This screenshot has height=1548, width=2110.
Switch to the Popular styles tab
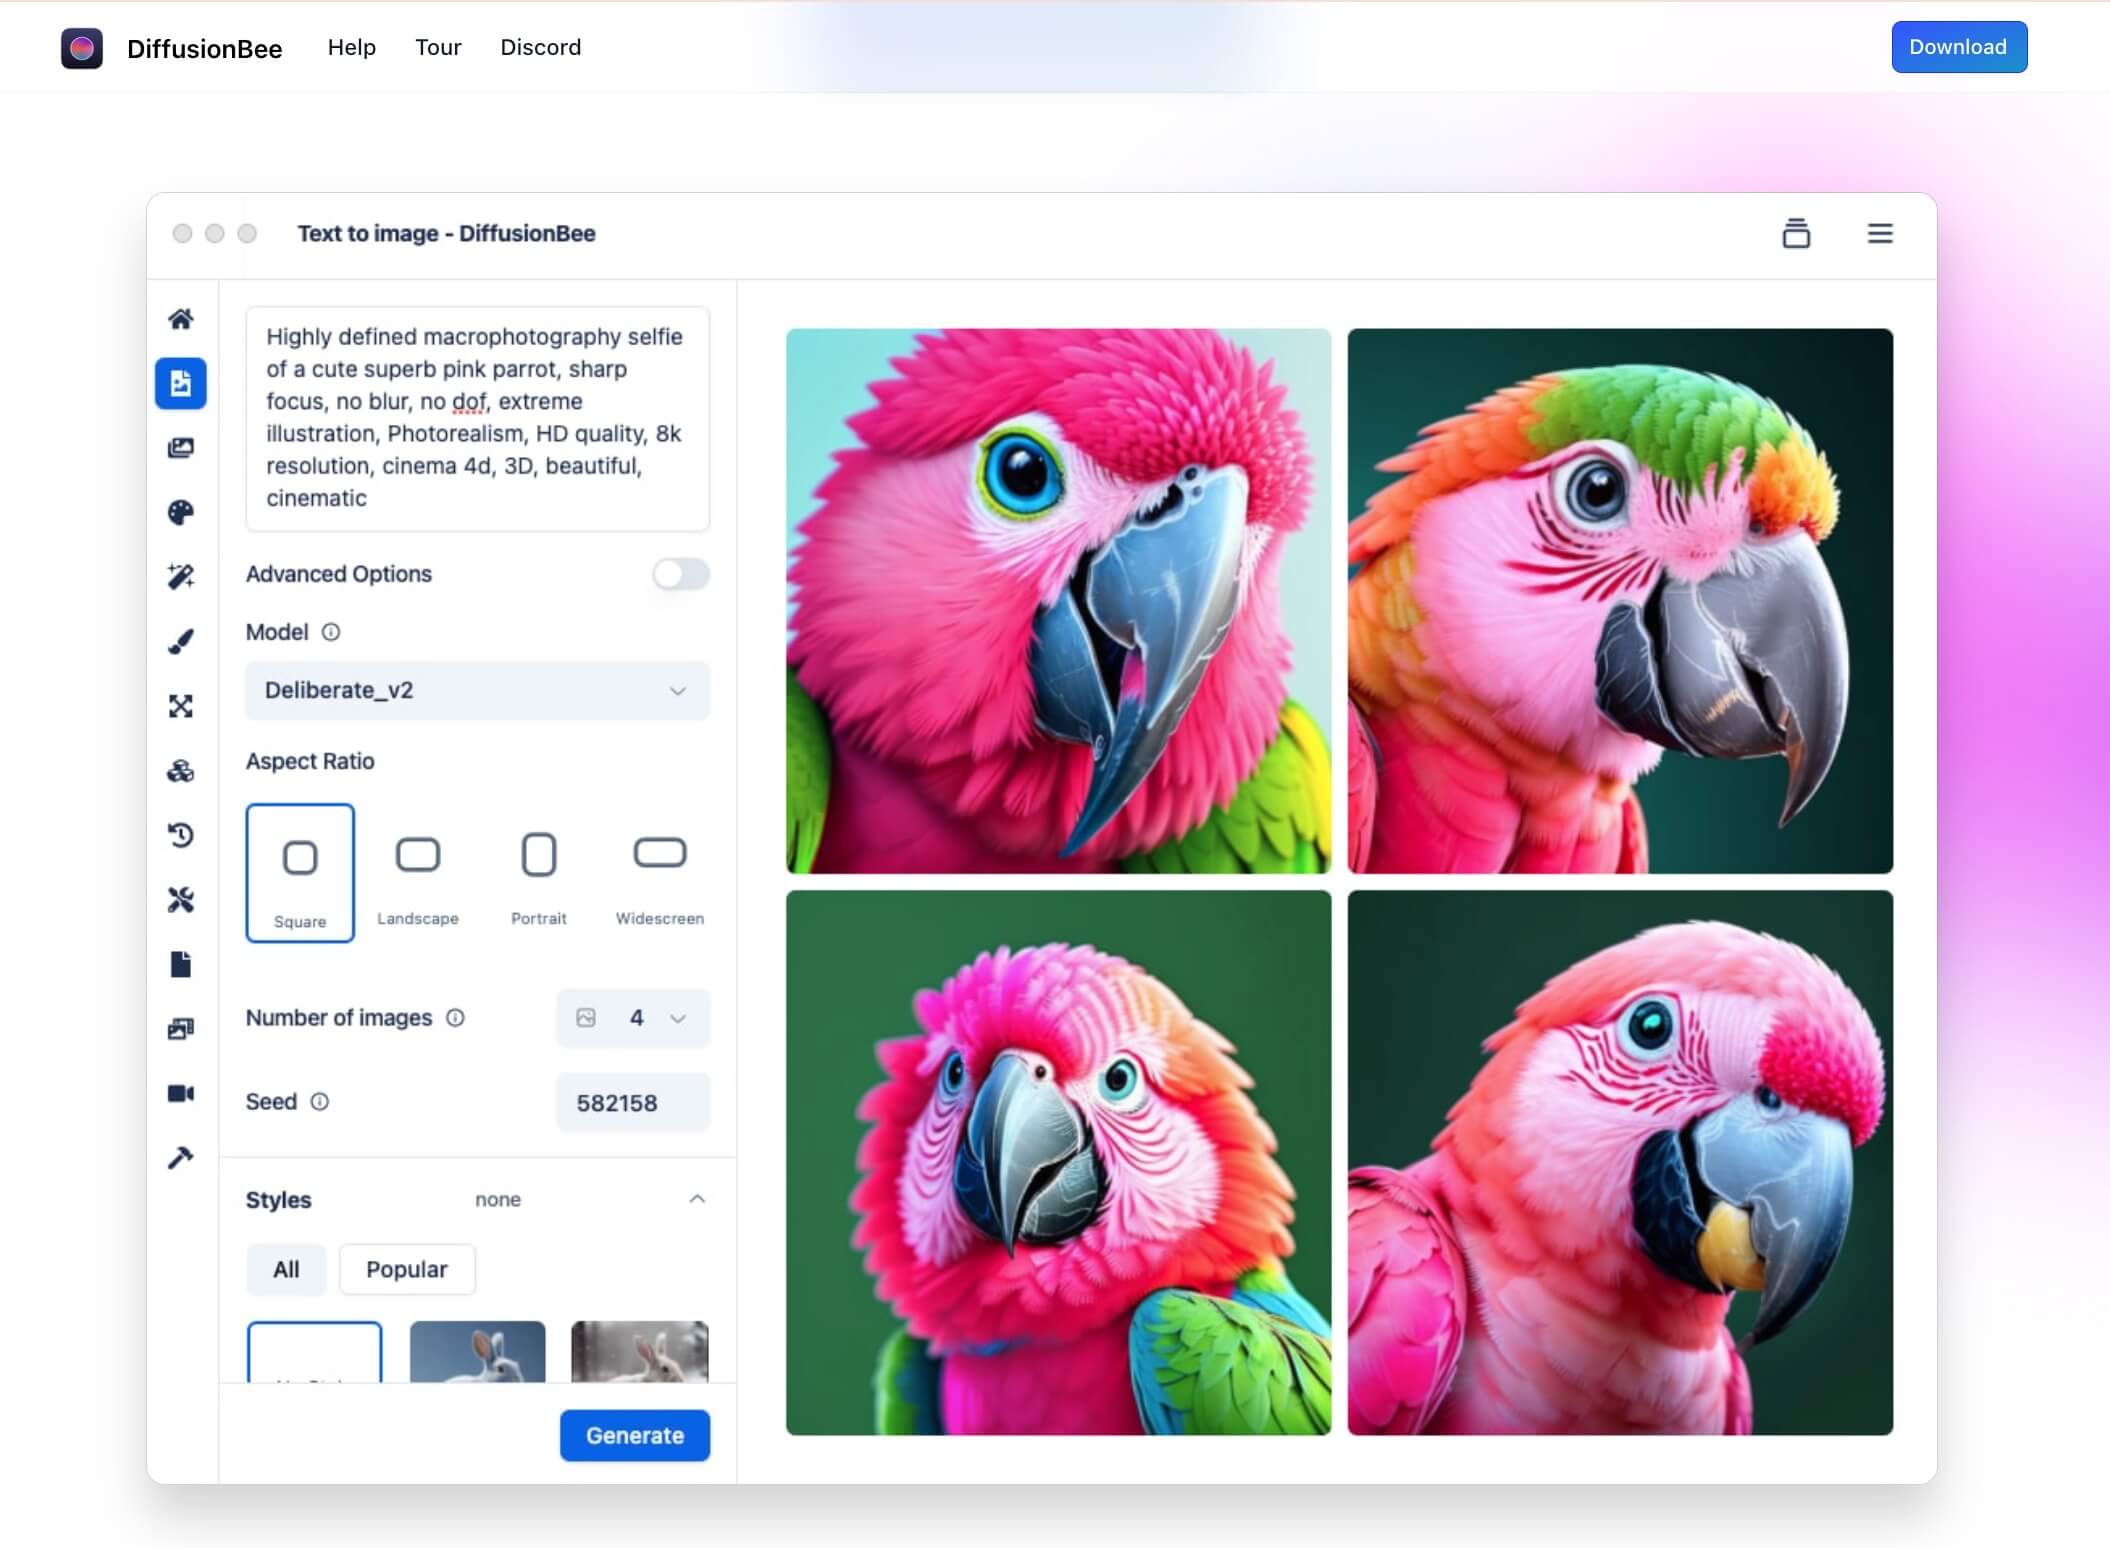[406, 1269]
